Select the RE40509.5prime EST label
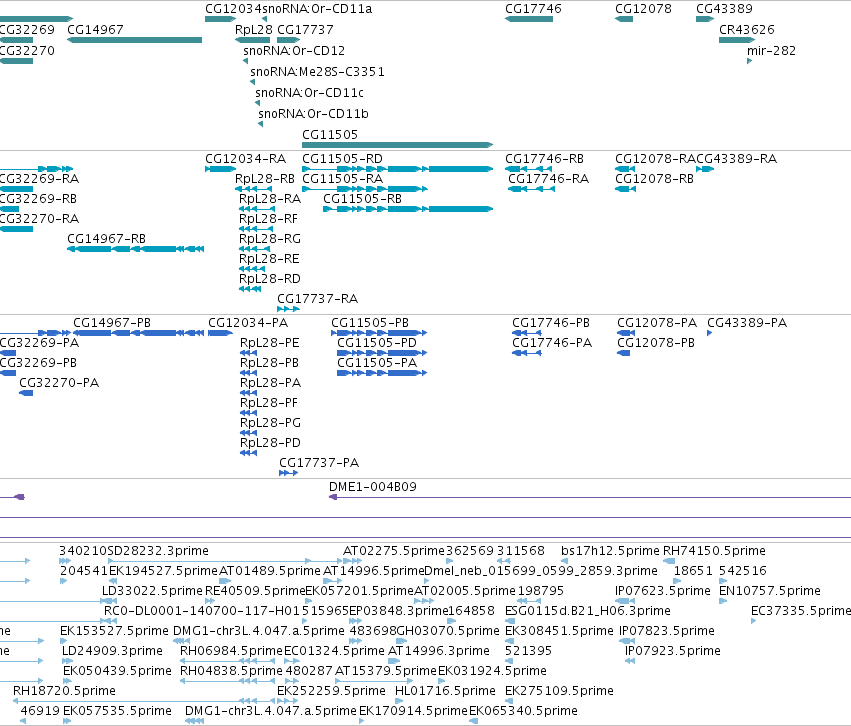This screenshot has height=726, width=851. pos(255,591)
